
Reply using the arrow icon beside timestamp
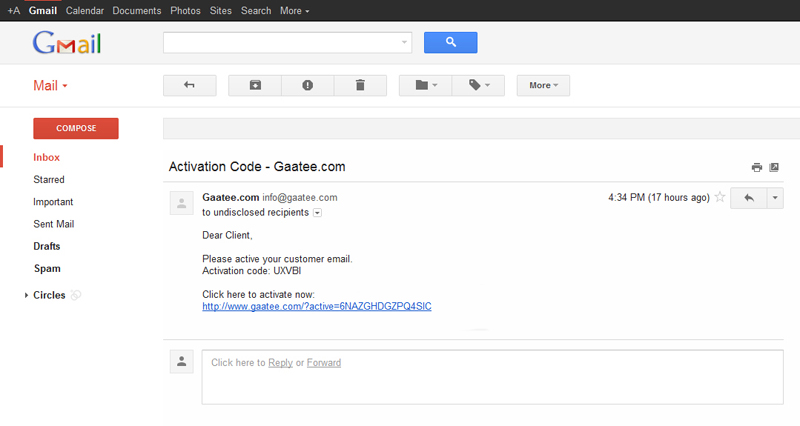748,198
